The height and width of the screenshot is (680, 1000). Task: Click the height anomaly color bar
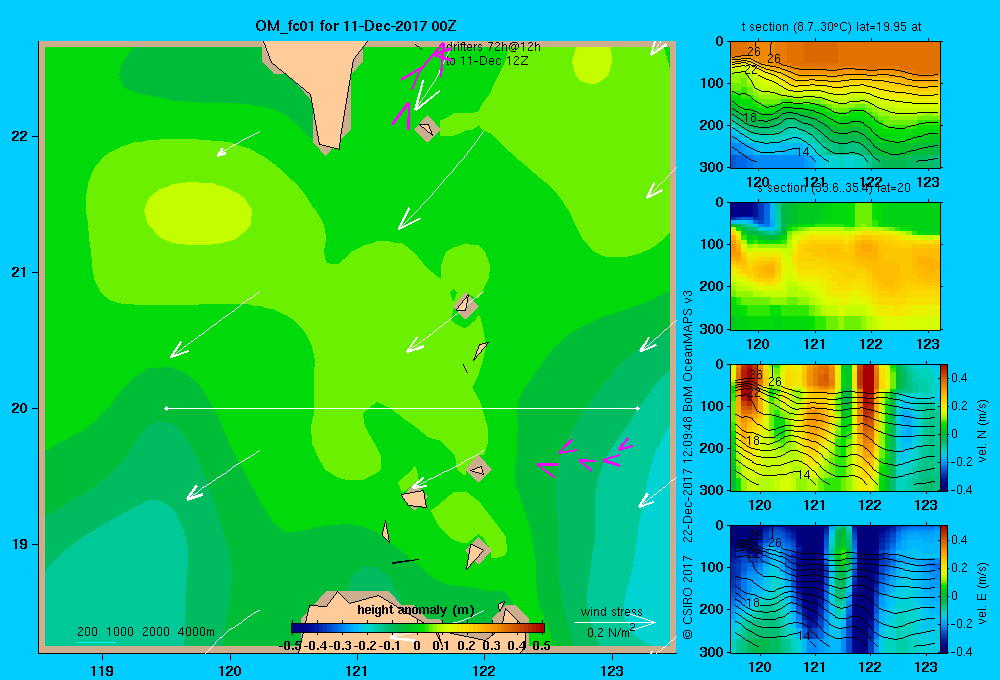coord(418,628)
